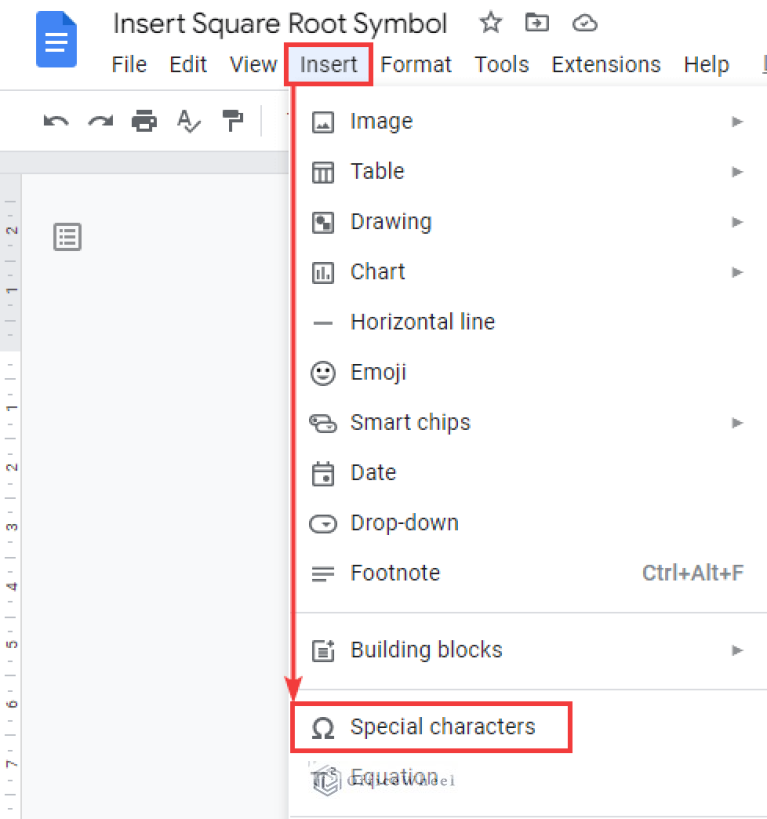
Task: Click the print icon
Action: [145, 122]
